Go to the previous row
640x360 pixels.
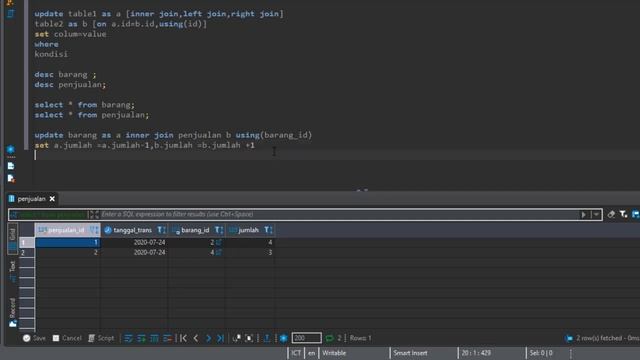196,338
